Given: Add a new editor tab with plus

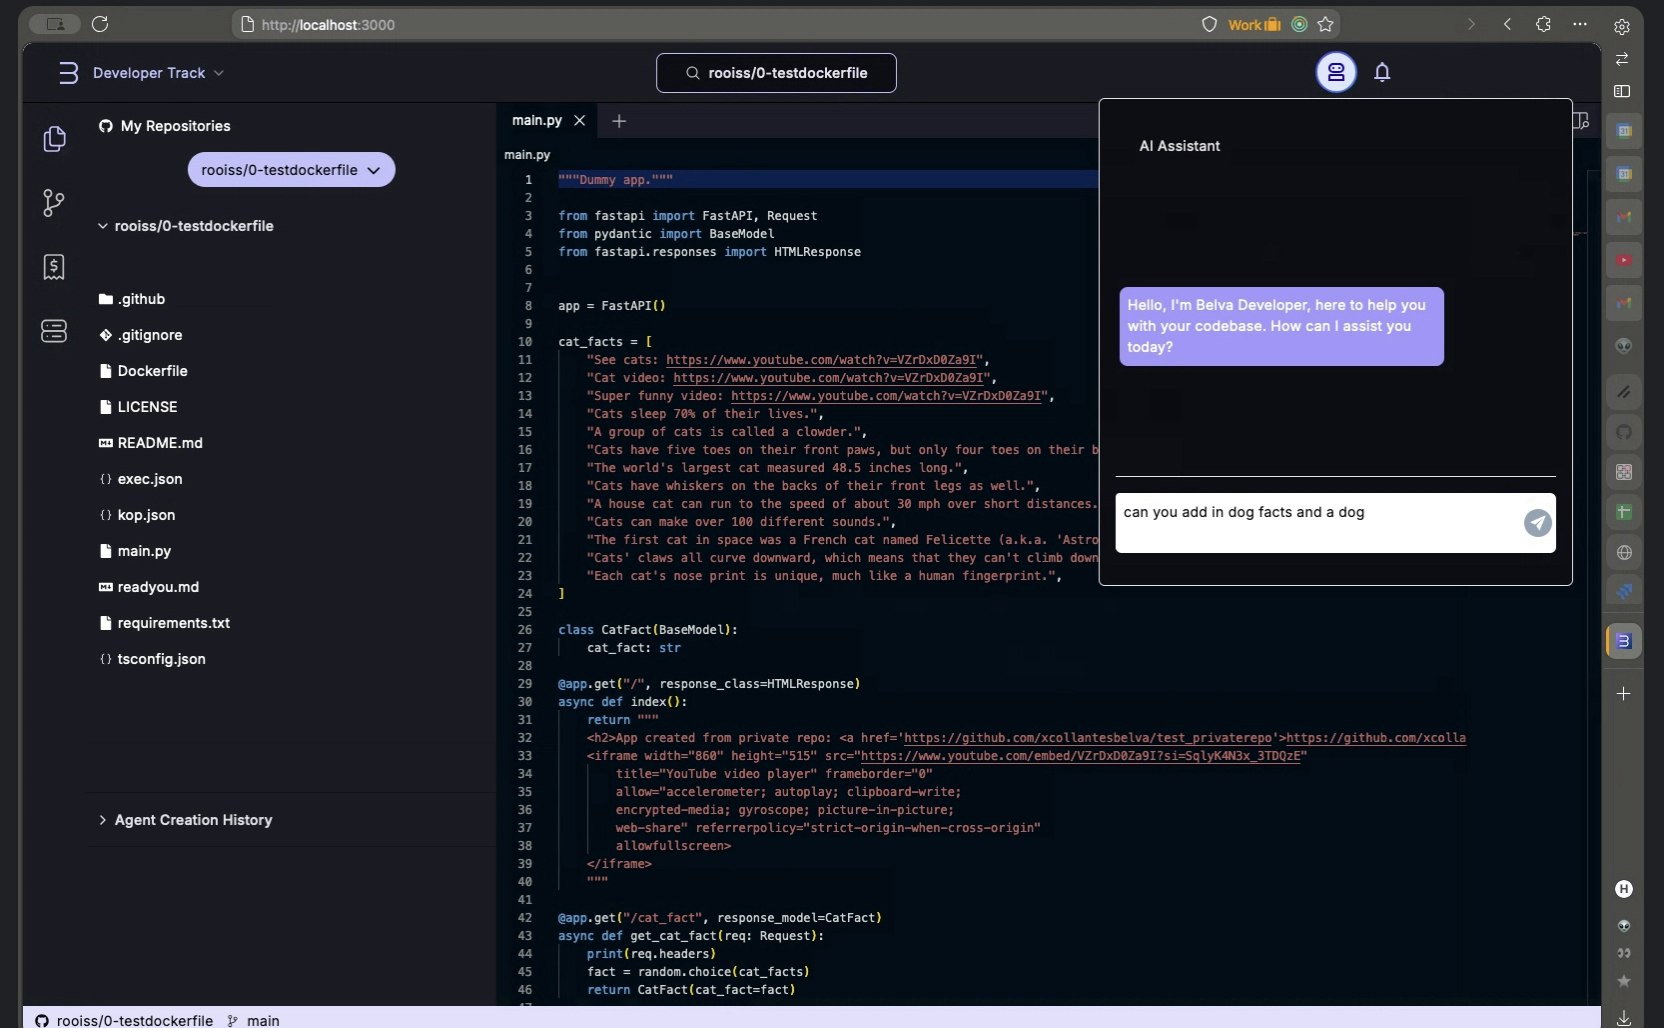Looking at the screenshot, I should (619, 121).
